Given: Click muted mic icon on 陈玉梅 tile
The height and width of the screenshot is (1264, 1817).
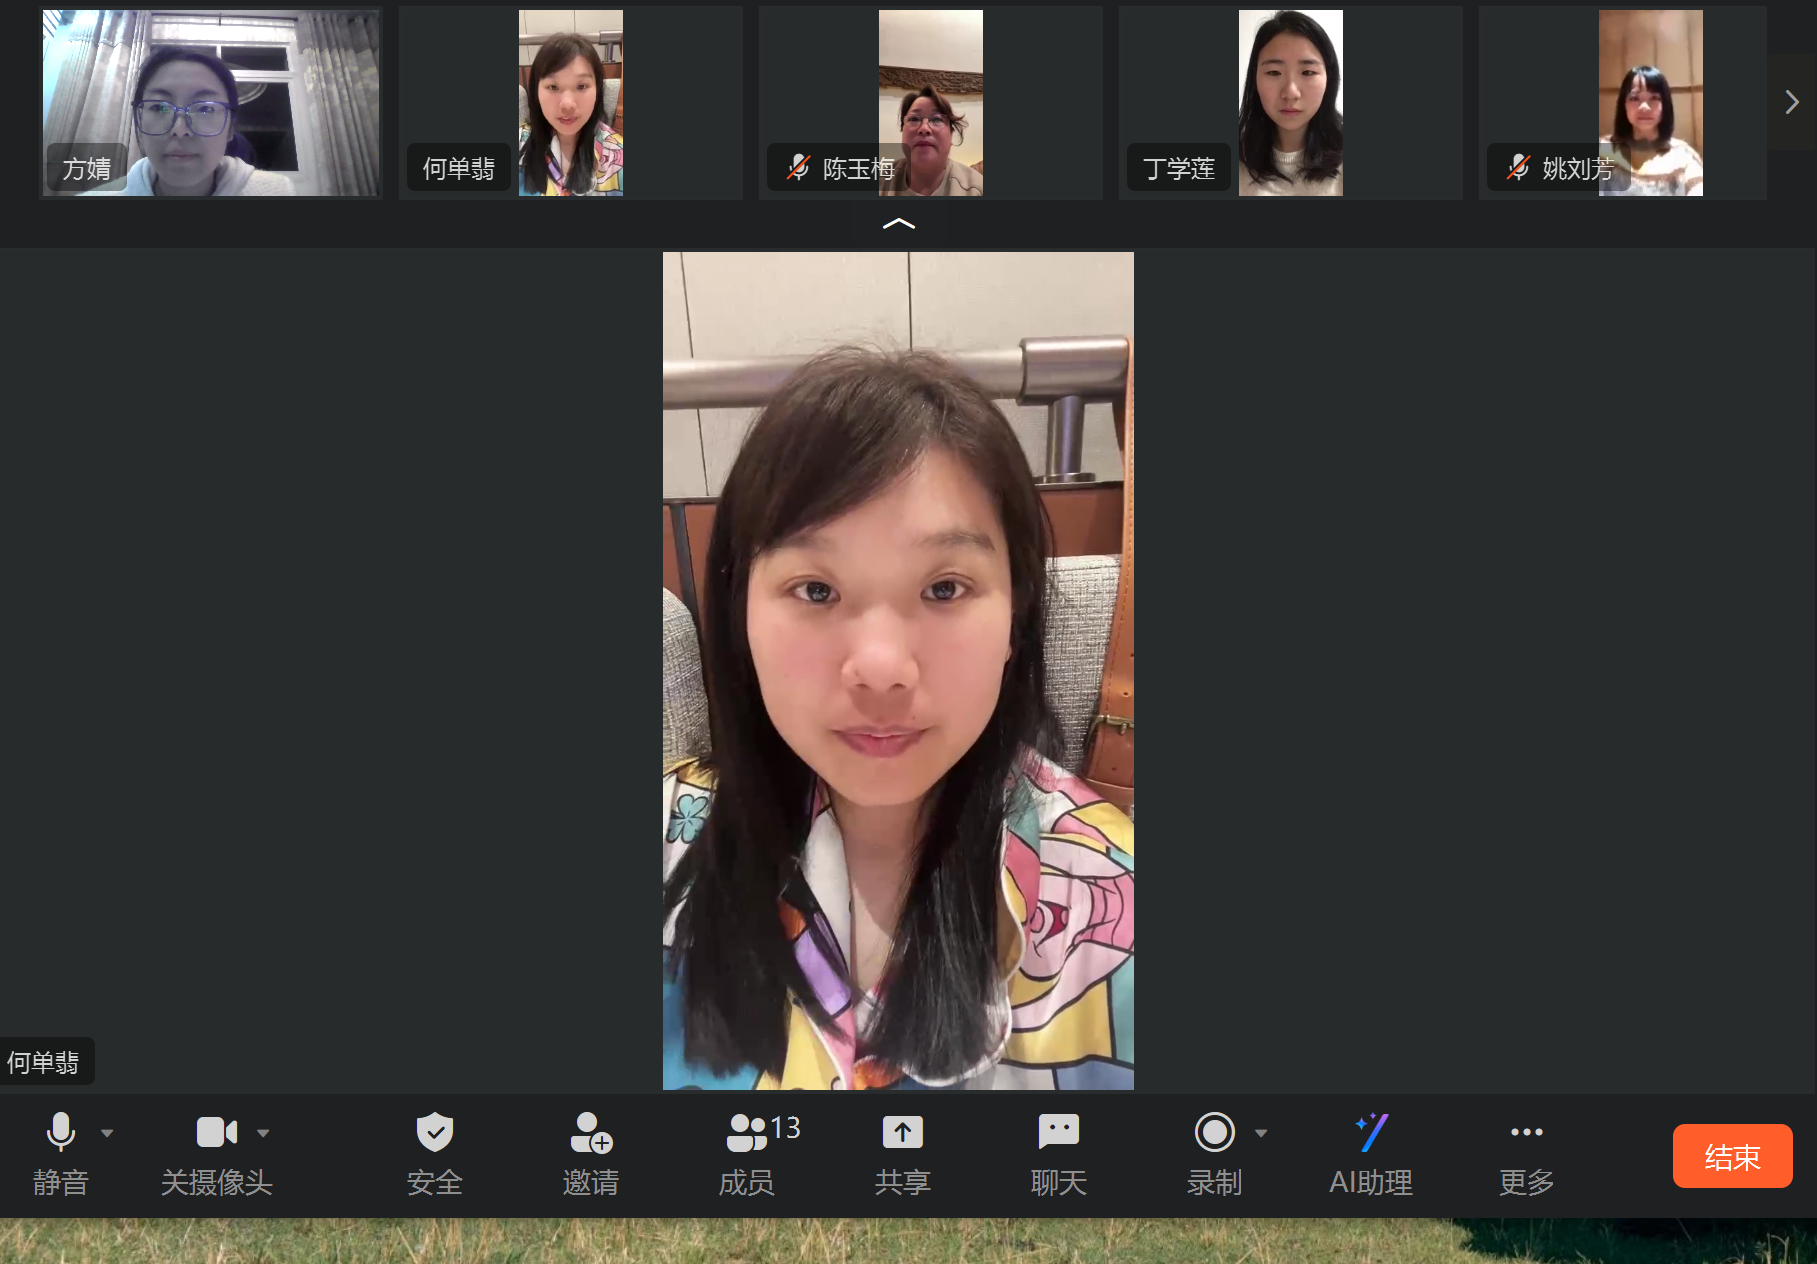Looking at the screenshot, I should (798, 167).
